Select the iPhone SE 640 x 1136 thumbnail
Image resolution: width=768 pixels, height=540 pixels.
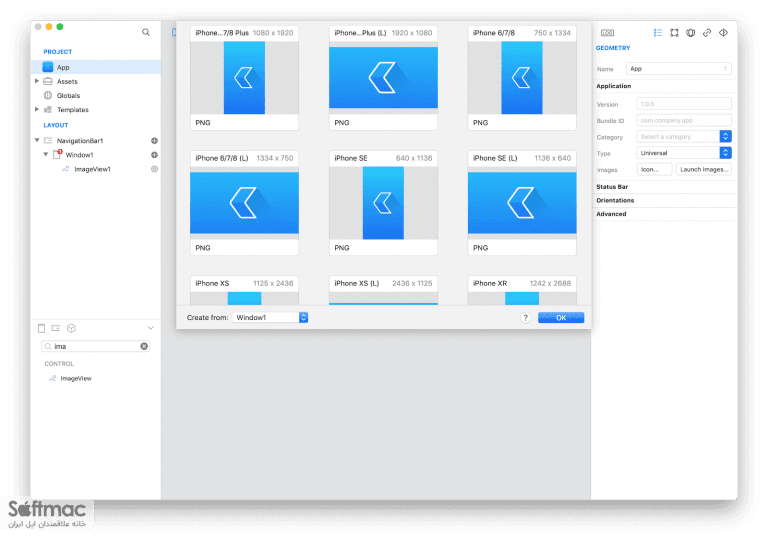[384, 203]
